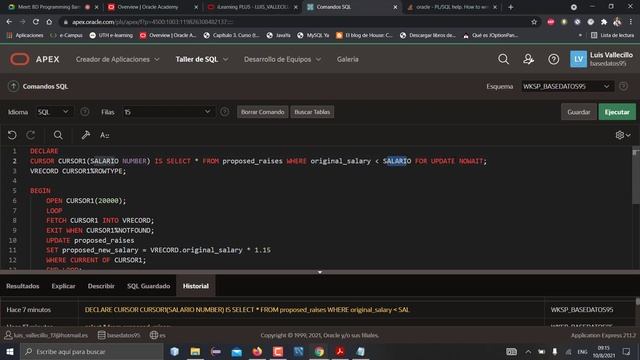Click code editor vertical scrollbar
Screen dimensions: 640x360
click(x=636, y=176)
